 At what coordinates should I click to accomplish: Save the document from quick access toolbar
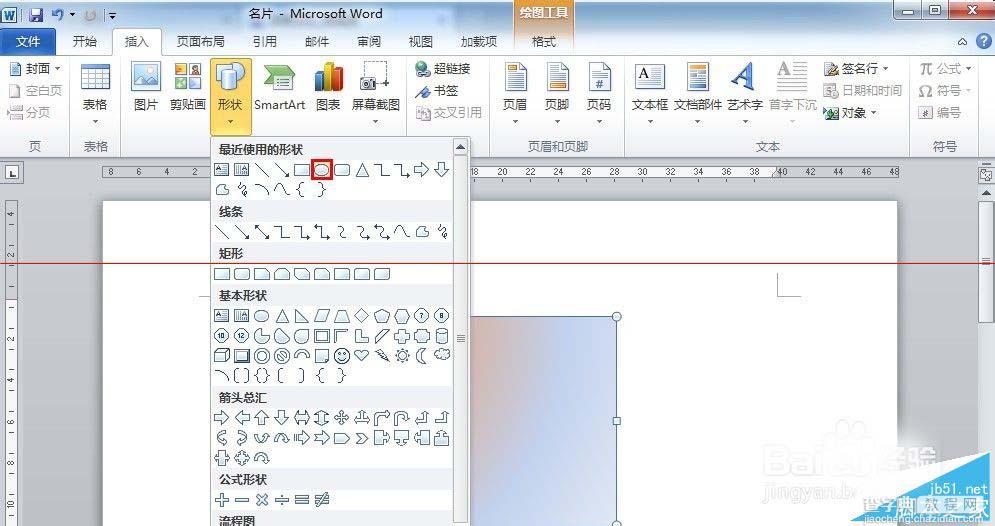point(36,14)
